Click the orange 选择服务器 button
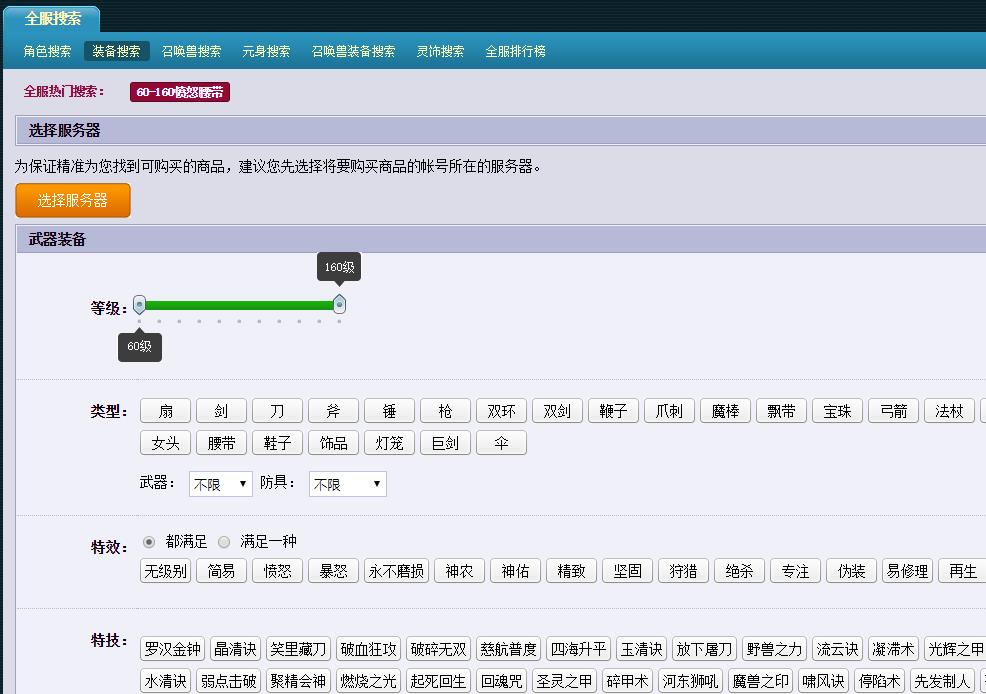The height and width of the screenshot is (694, 986). click(73, 200)
